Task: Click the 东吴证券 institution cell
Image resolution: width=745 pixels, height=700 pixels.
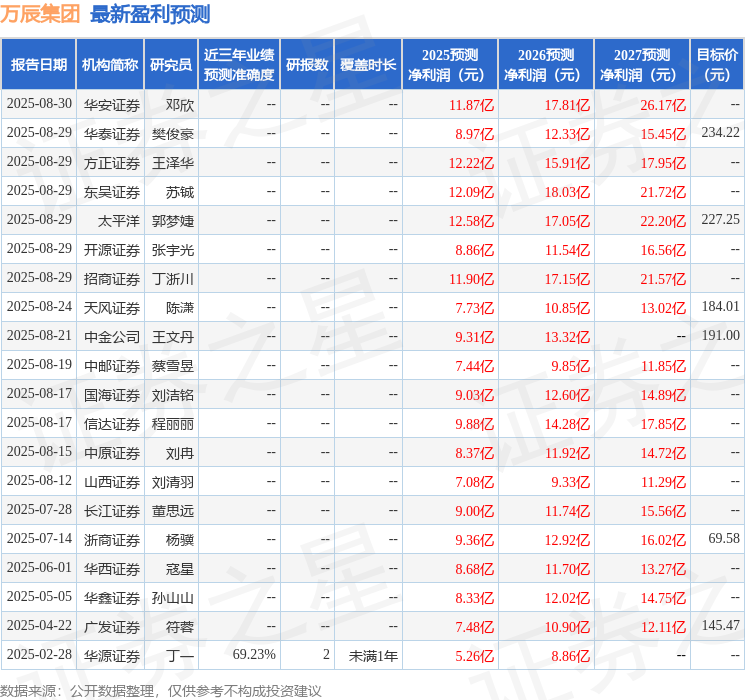Action: click(112, 192)
